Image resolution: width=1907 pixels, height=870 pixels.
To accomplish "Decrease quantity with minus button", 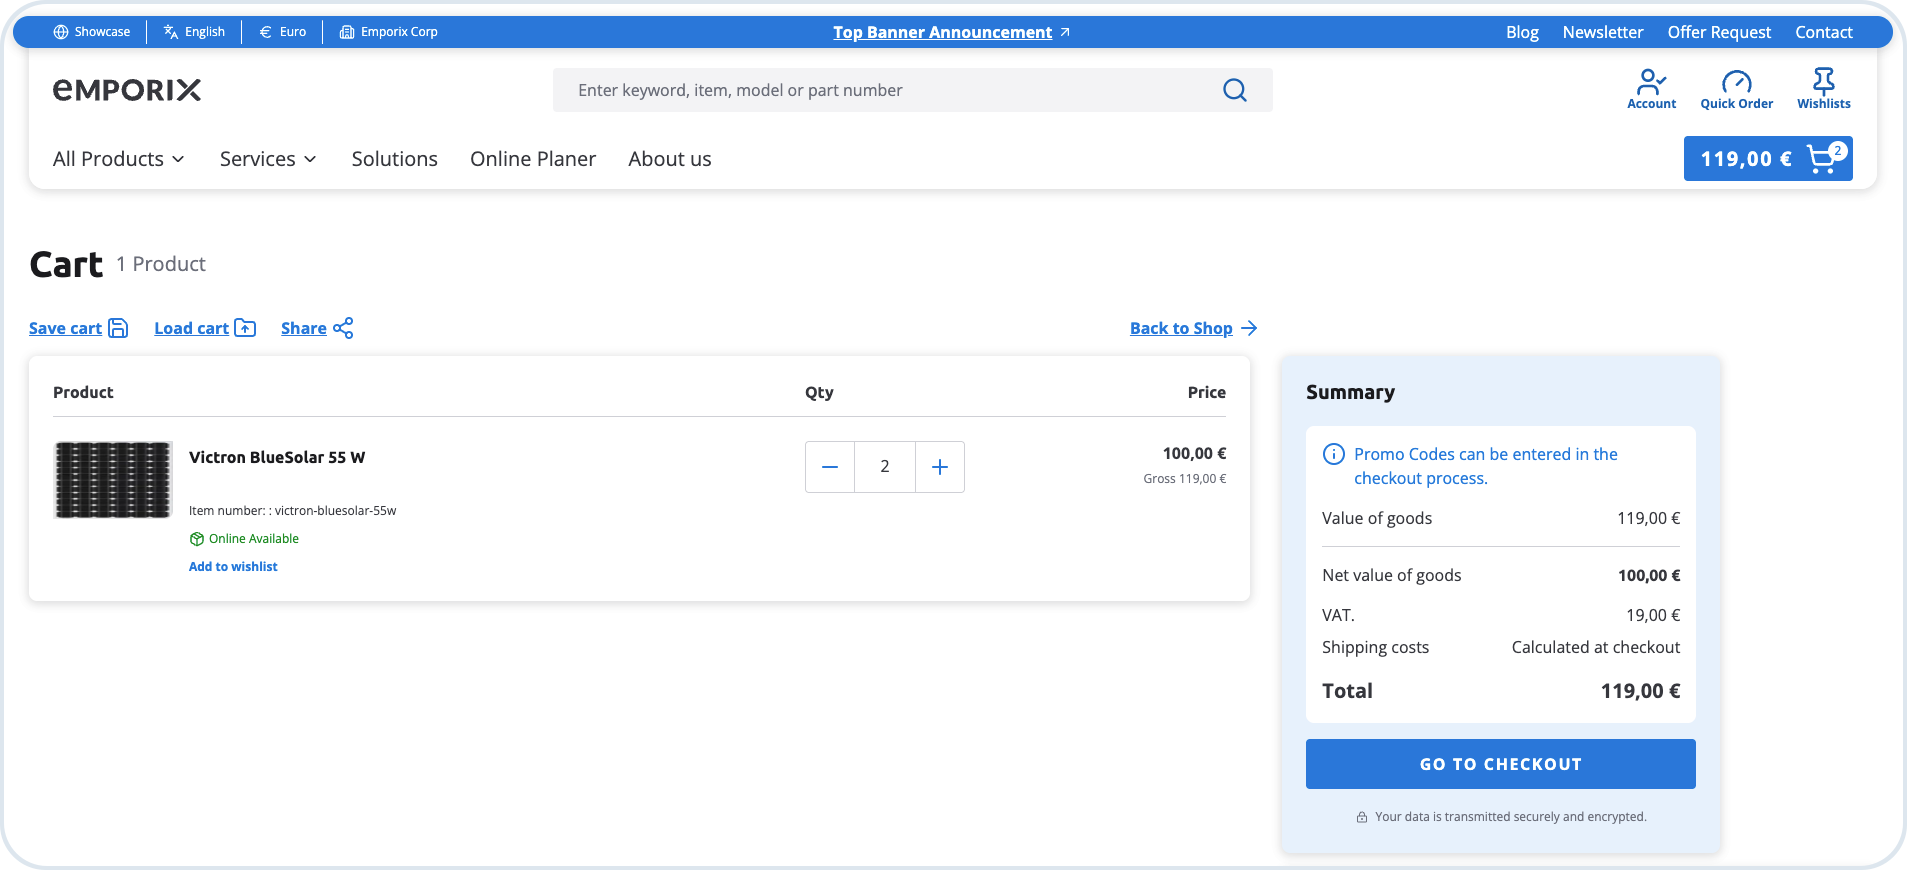I will click(x=830, y=467).
